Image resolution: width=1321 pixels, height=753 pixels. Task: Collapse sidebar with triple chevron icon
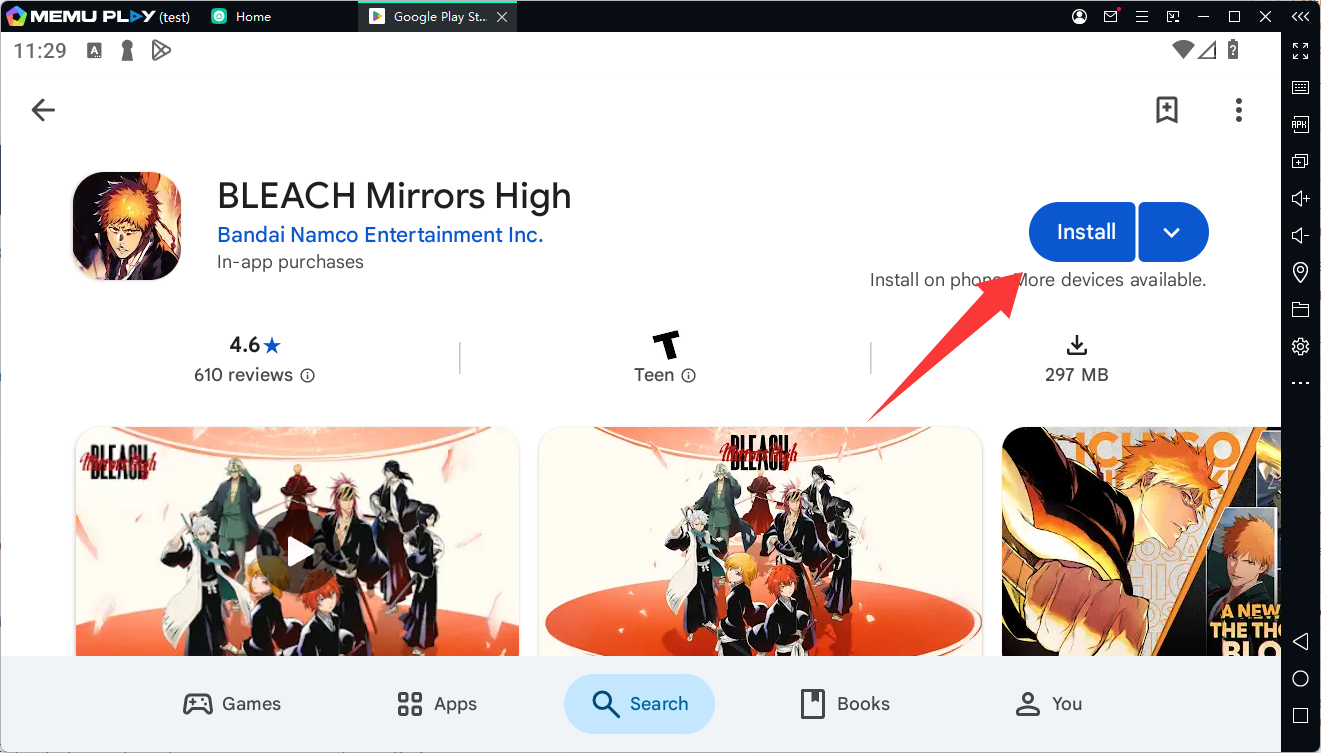[x=1300, y=17]
